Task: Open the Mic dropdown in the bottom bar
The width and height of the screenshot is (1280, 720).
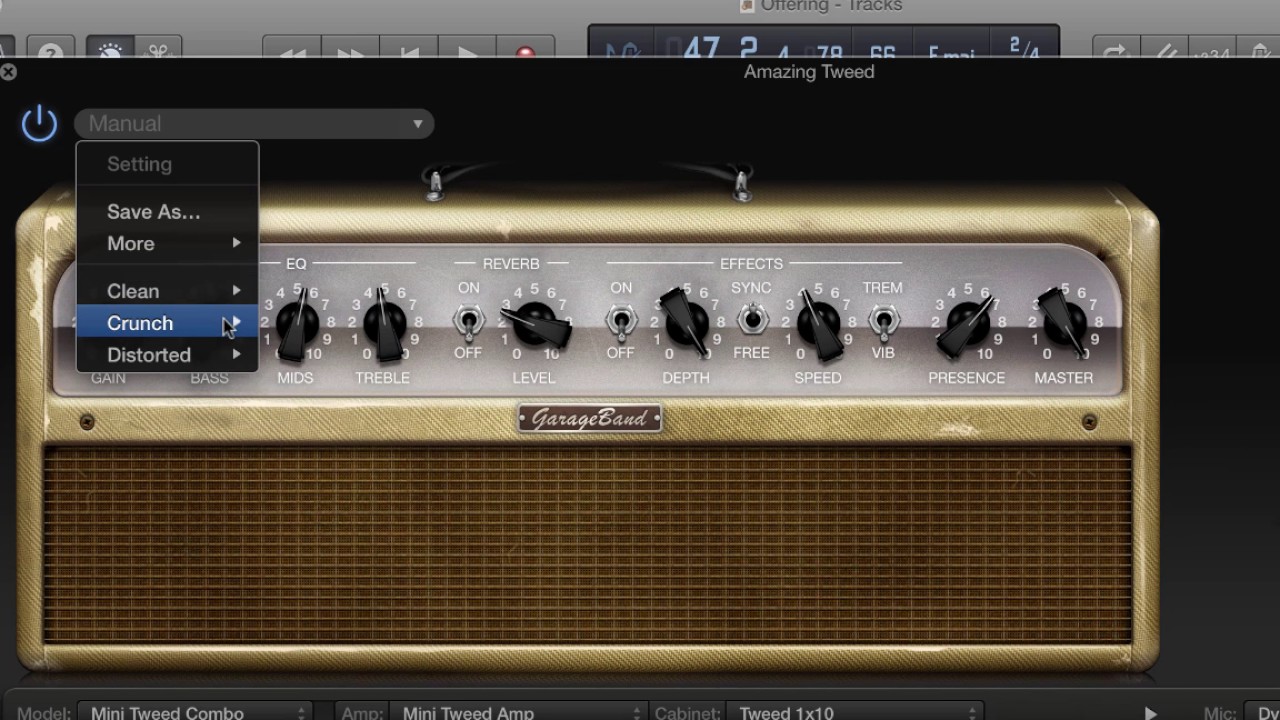Action: coord(1261,712)
